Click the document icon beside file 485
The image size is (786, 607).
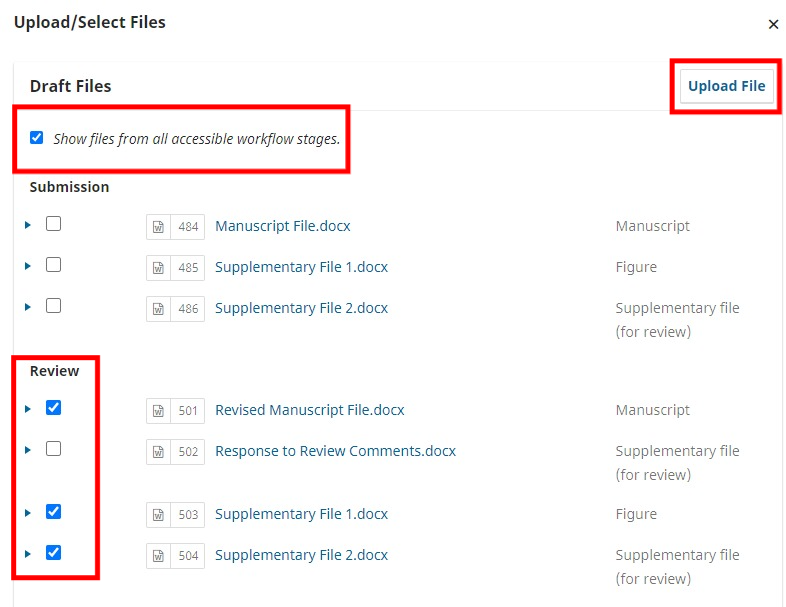click(158, 268)
